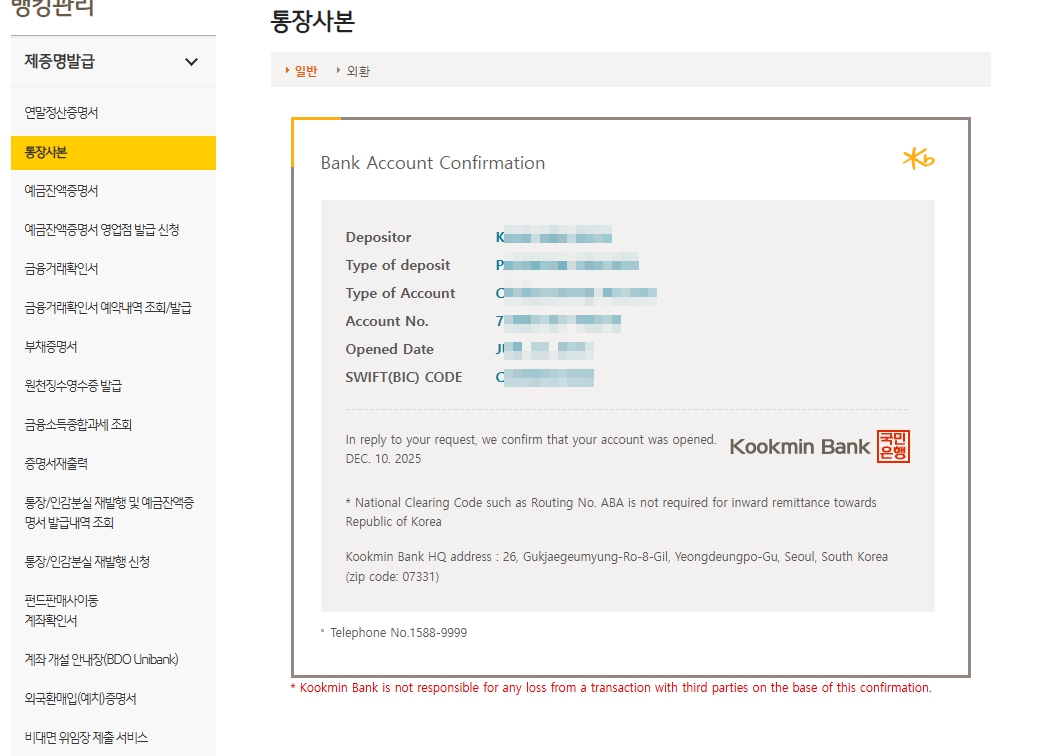Click the Type of Account label
1039x756 pixels.
point(400,293)
